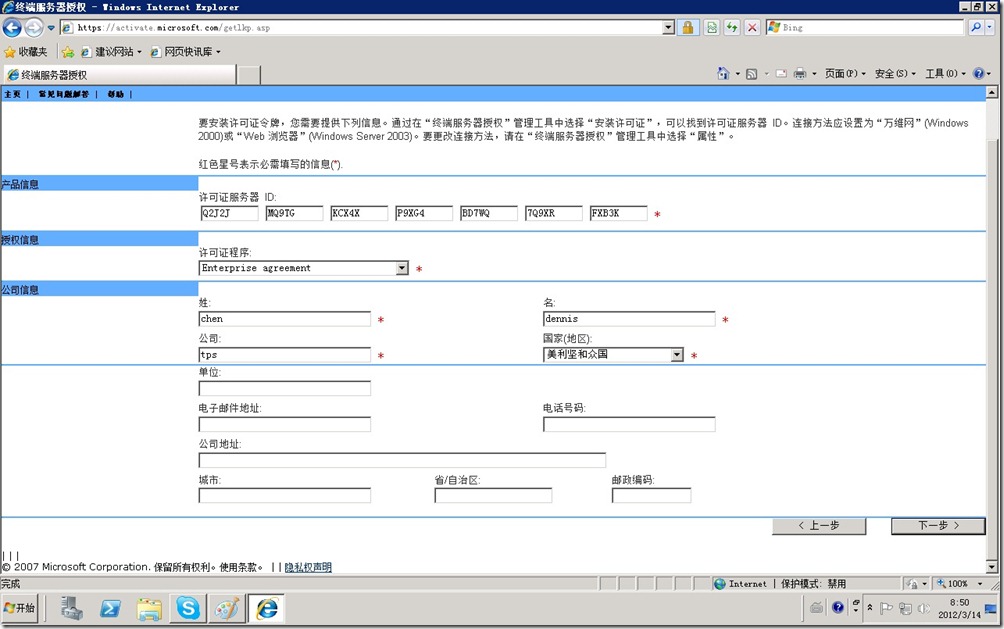The image size is (1004, 629).
Task: Click the Refresh page icon
Action: pos(732,28)
